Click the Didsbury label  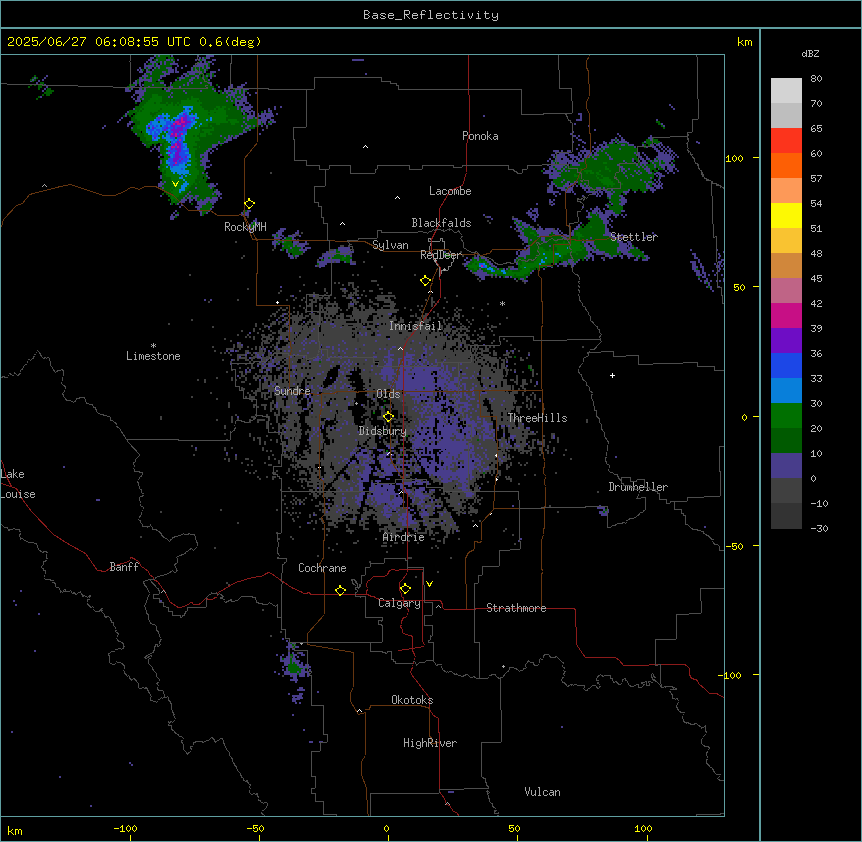coord(383,431)
